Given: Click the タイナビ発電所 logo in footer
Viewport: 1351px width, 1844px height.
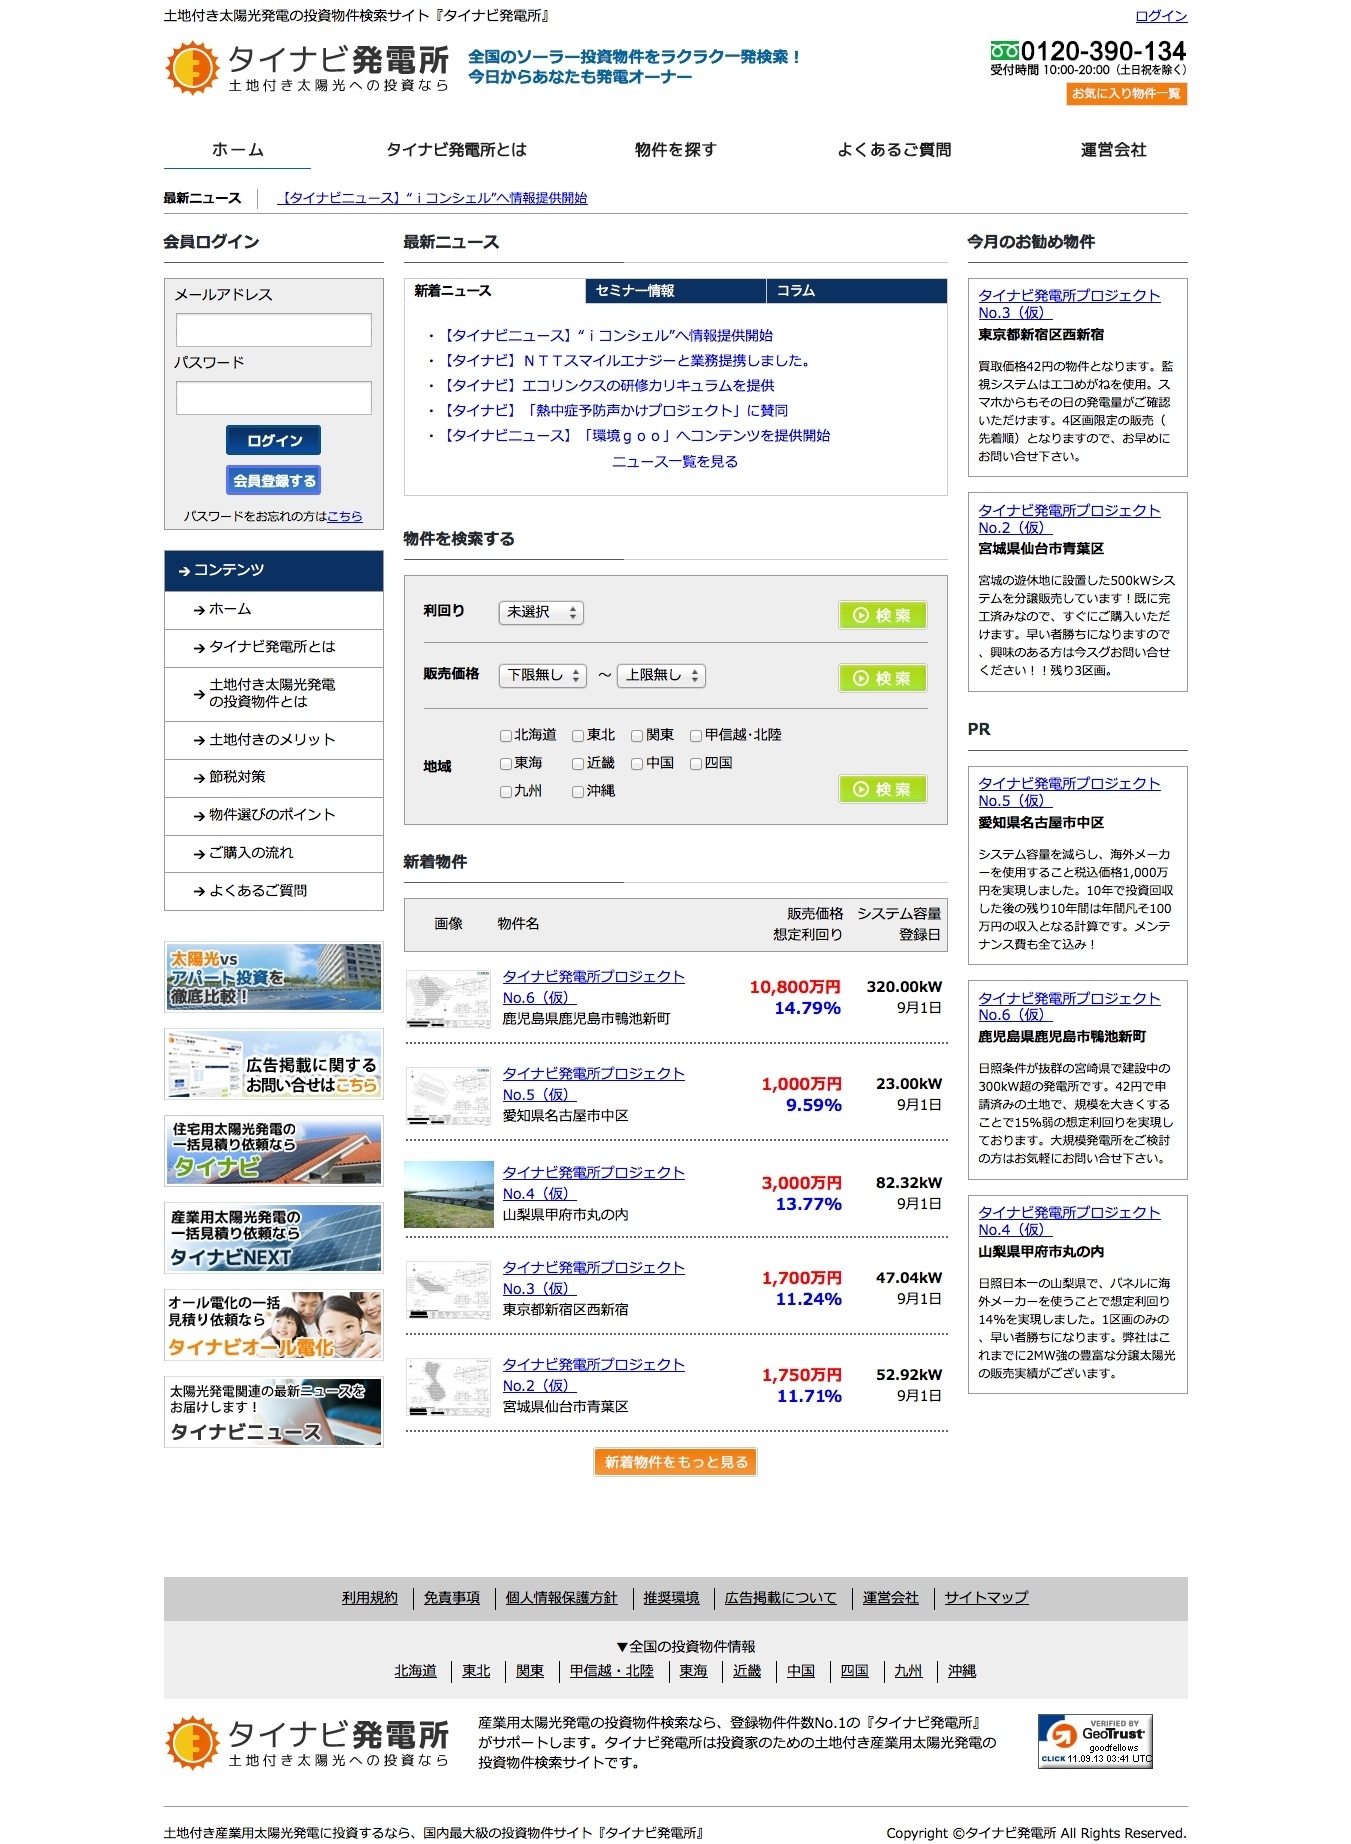Looking at the screenshot, I should pos(307,1743).
